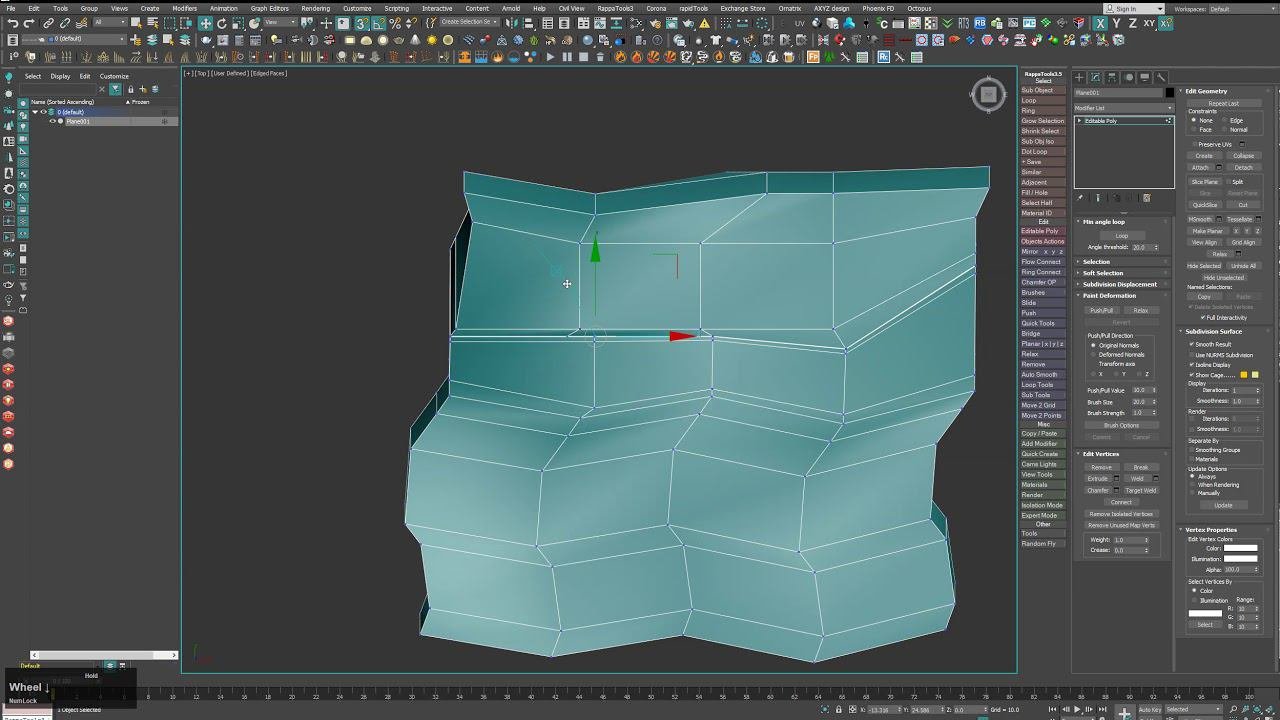Viewport: 1280px width, 720px height.
Task: Open the Modify panel tab icon
Action: (1095, 77)
